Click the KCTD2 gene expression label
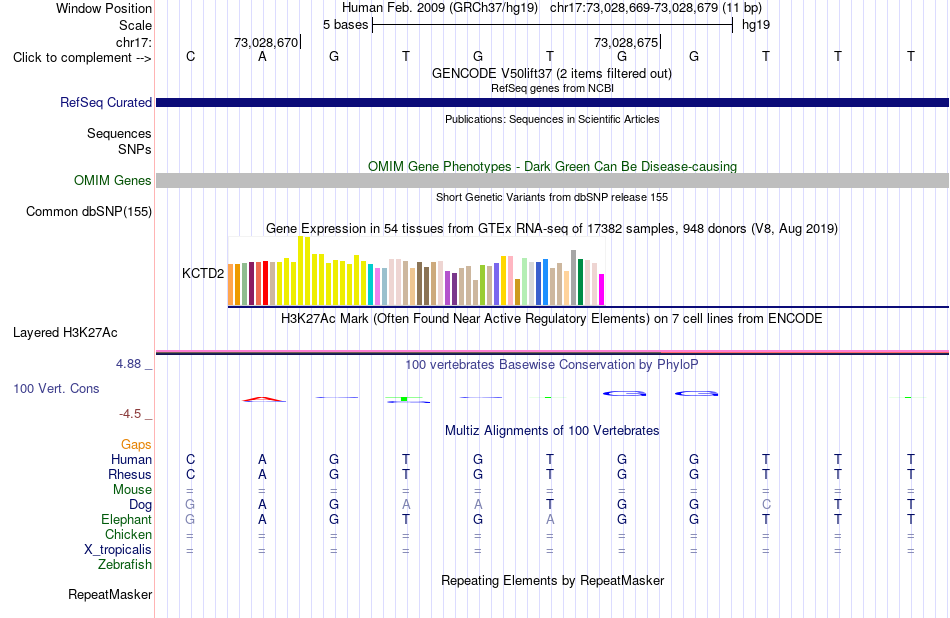The image size is (950, 618). (203, 273)
